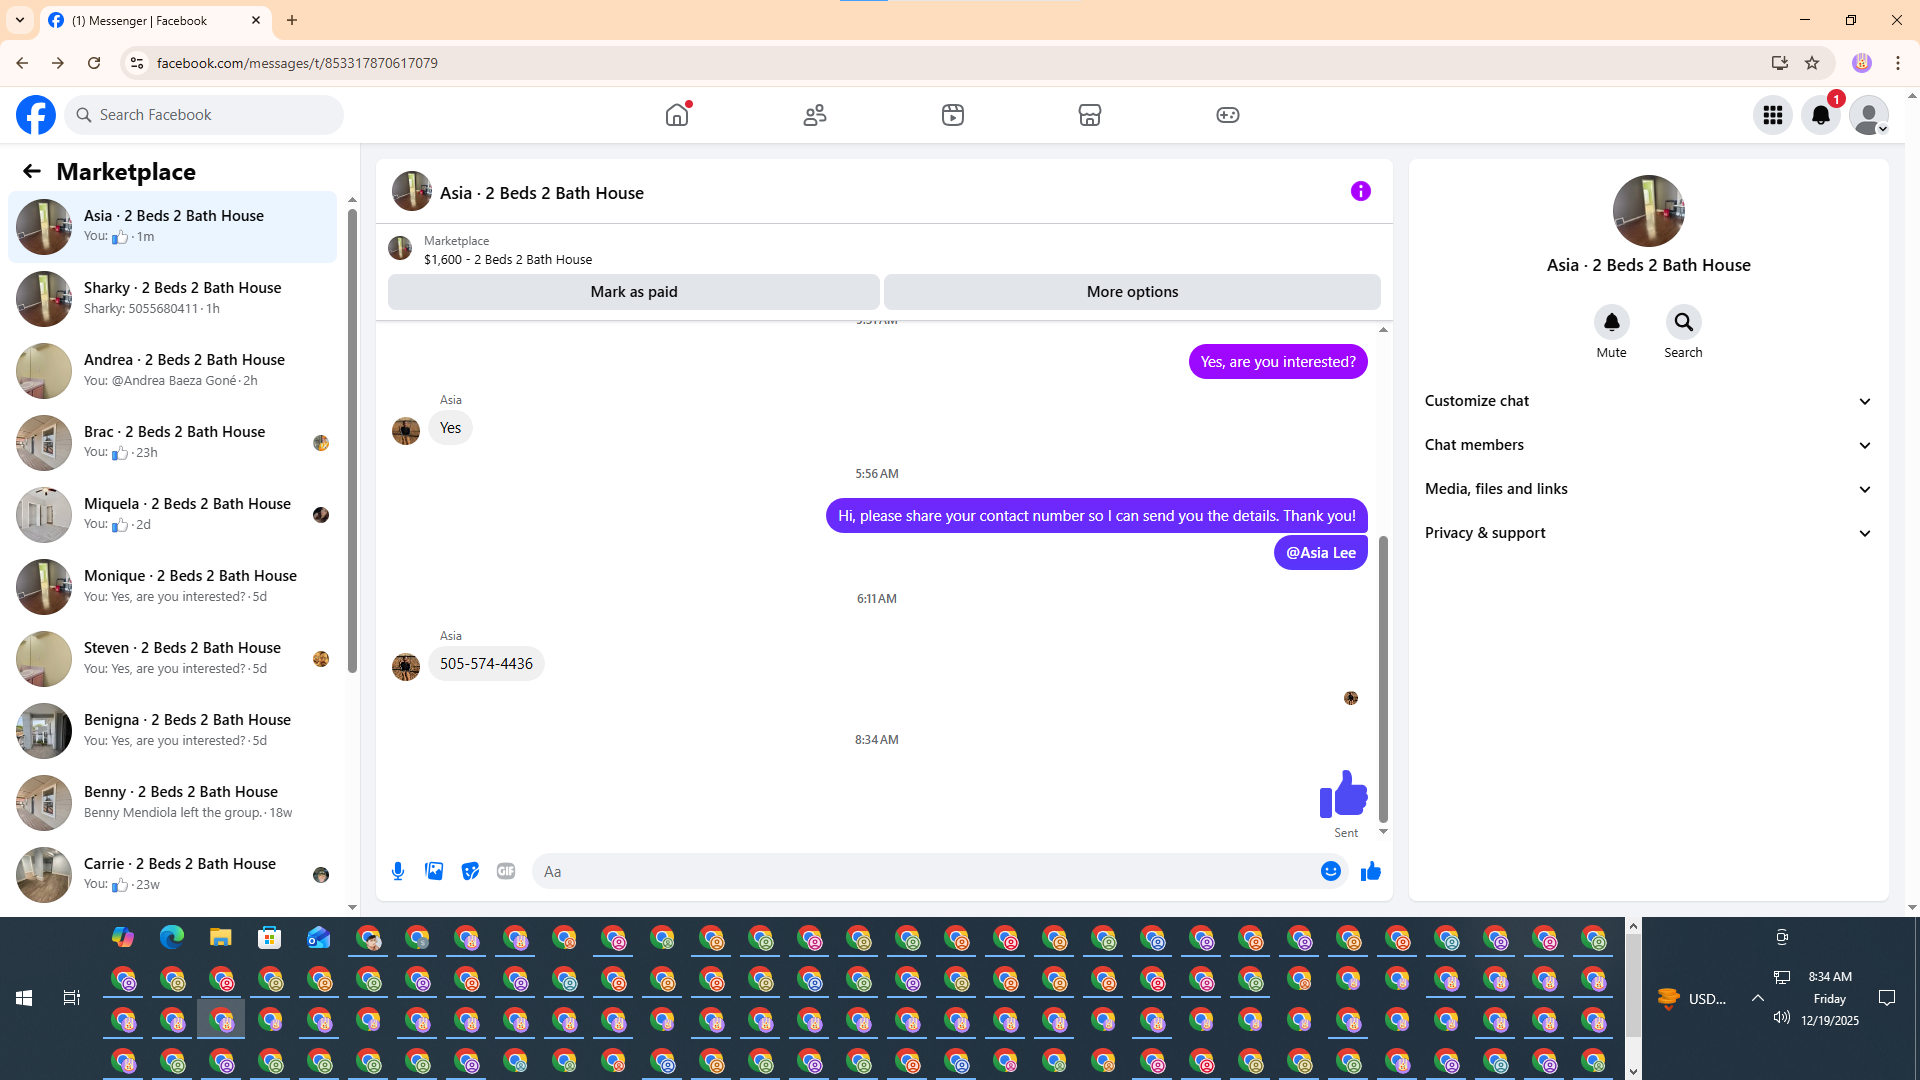Open the Facebook notifications bell

pos(1820,115)
